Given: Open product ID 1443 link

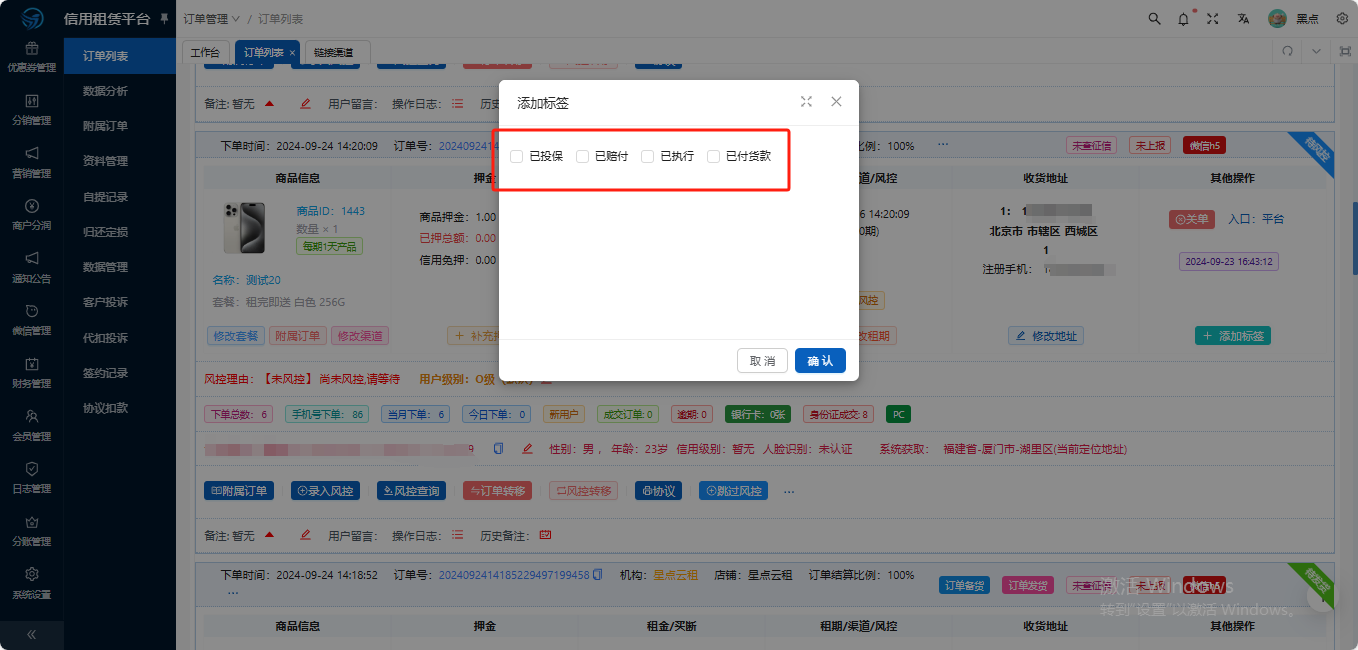Looking at the screenshot, I should 330,211.
